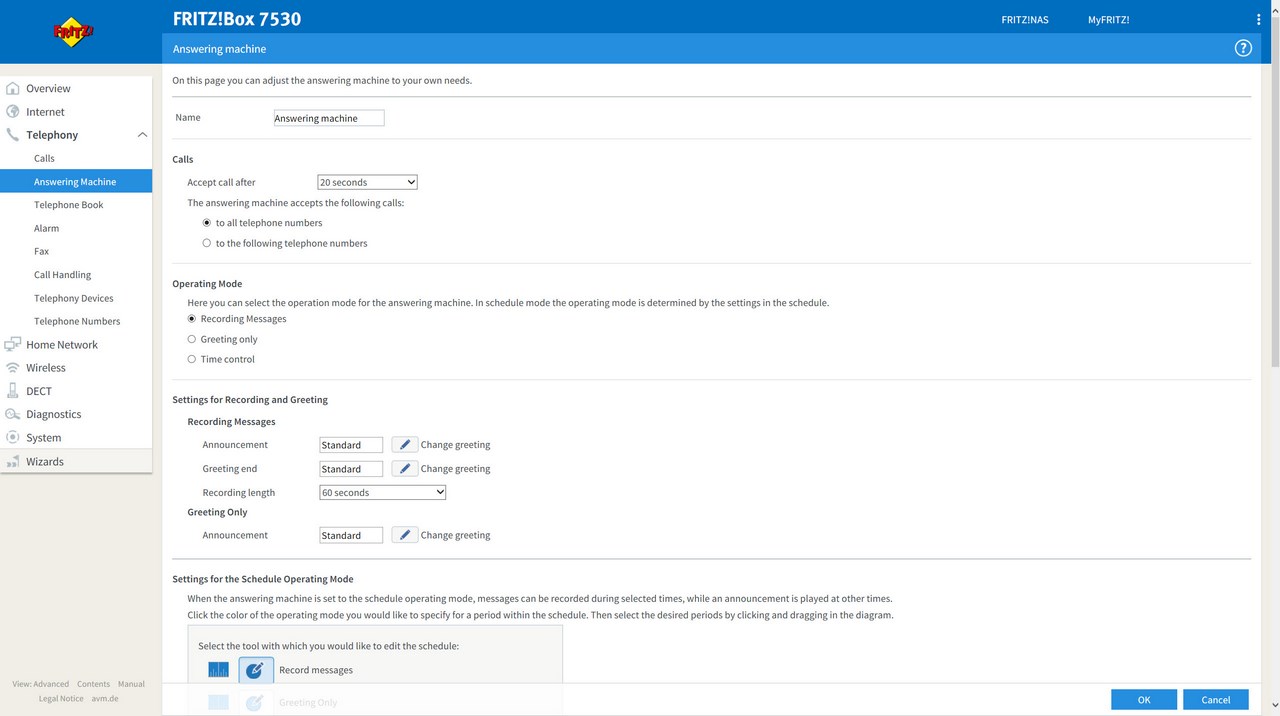The width and height of the screenshot is (1280, 716).
Task: Click the OK button
Action: pos(1144,700)
